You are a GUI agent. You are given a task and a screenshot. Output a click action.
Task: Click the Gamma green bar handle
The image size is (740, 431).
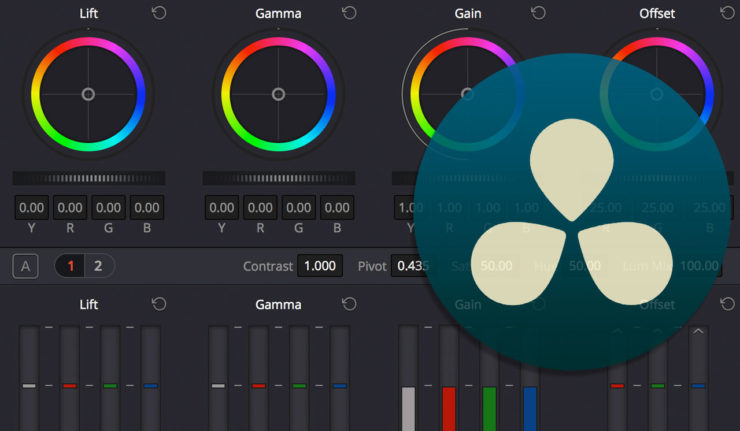point(299,386)
